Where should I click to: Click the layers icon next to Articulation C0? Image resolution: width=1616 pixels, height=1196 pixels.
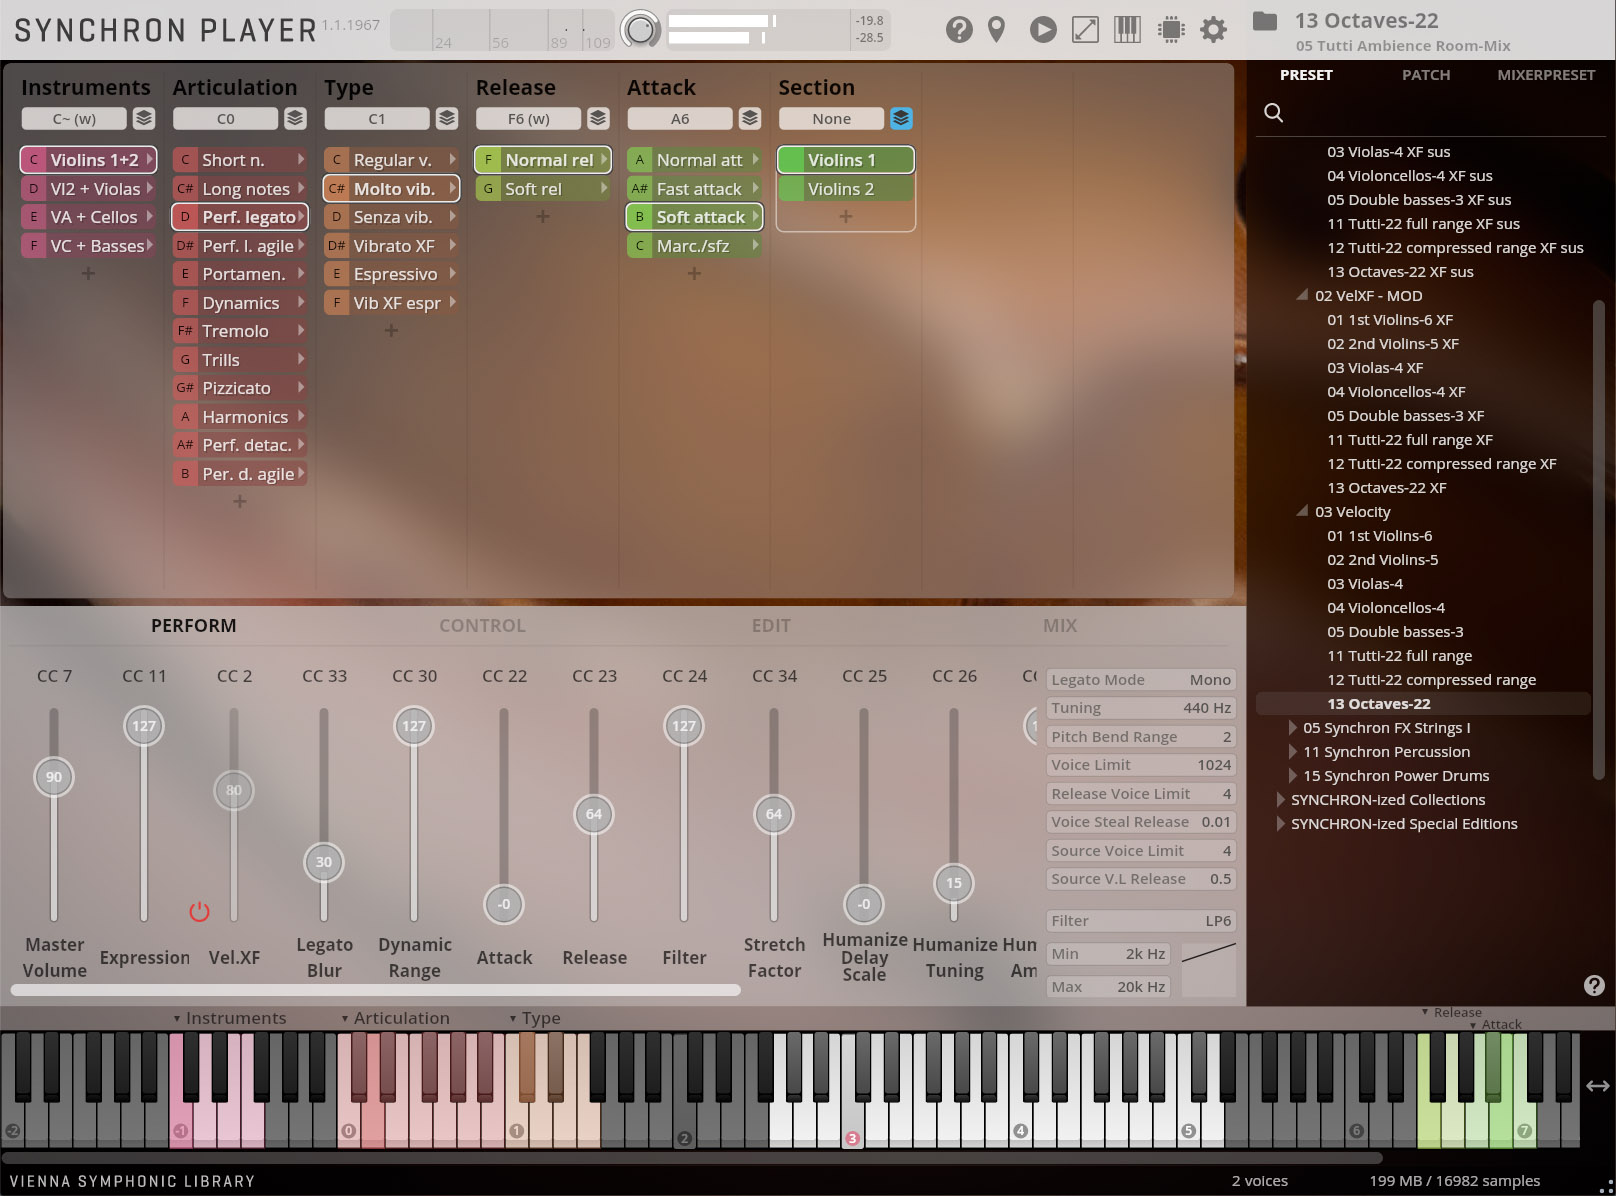pos(295,118)
